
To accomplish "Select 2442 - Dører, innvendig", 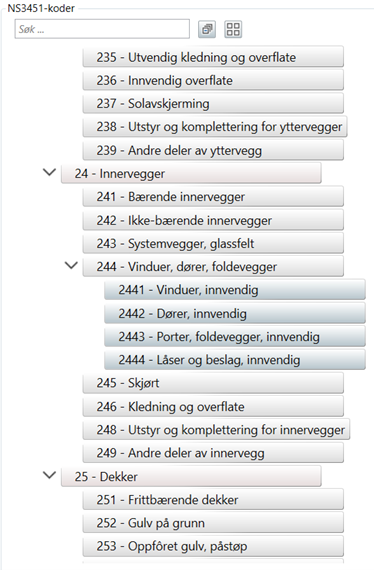I will (x=235, y=313).
